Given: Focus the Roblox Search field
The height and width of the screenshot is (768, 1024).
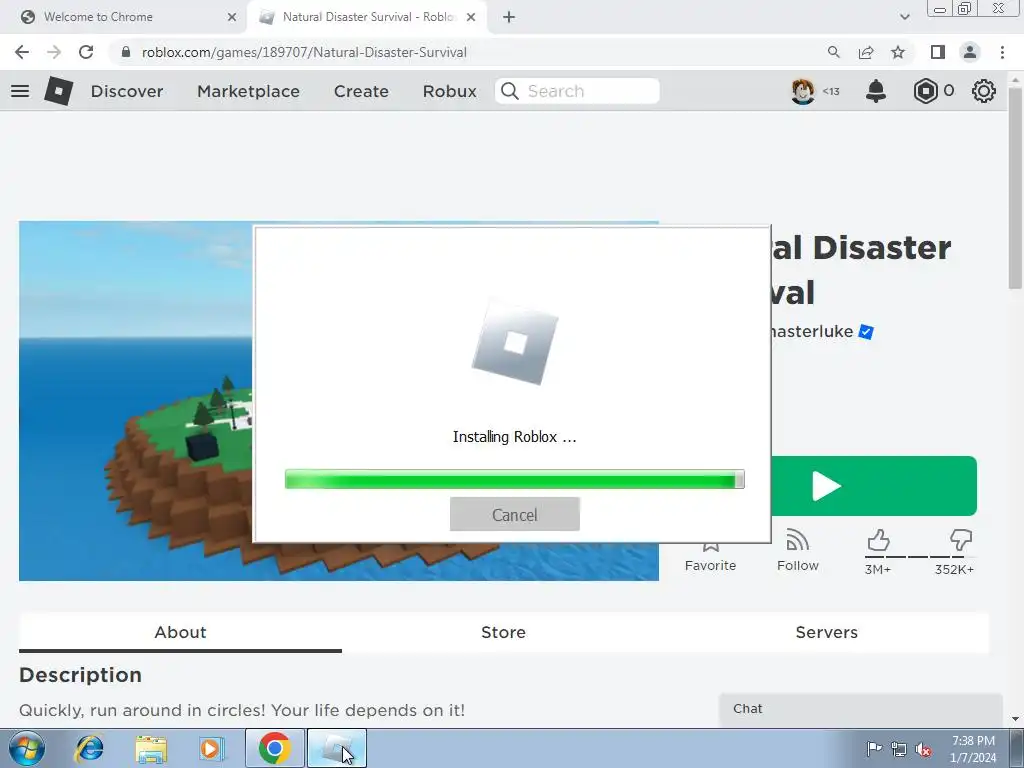Looking at the screenshot, I should coord(577,91).
